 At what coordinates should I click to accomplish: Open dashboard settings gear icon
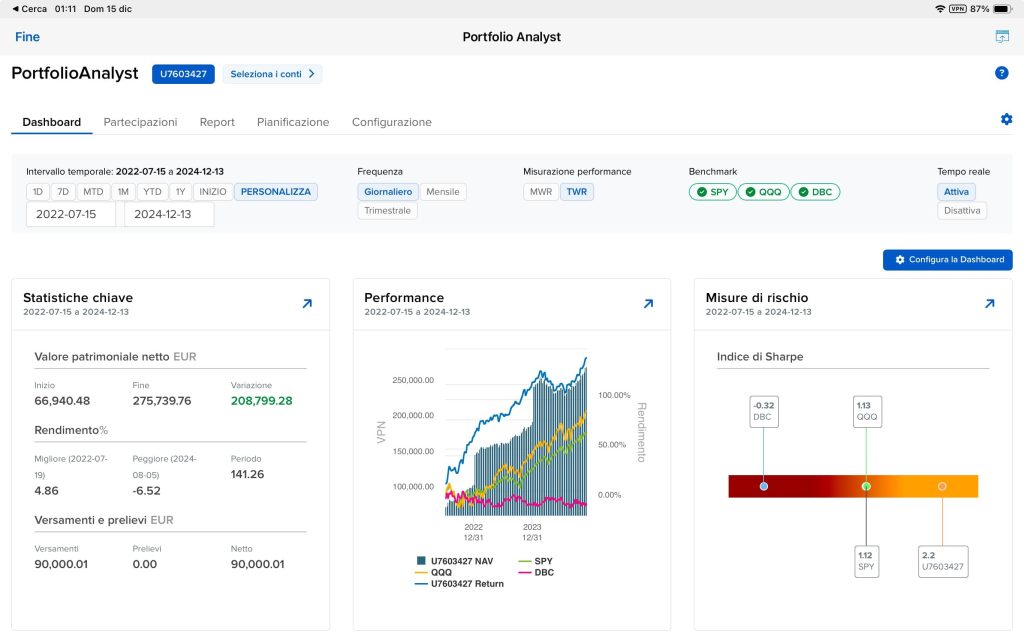pyautogui.click(x=1006, y=119)
